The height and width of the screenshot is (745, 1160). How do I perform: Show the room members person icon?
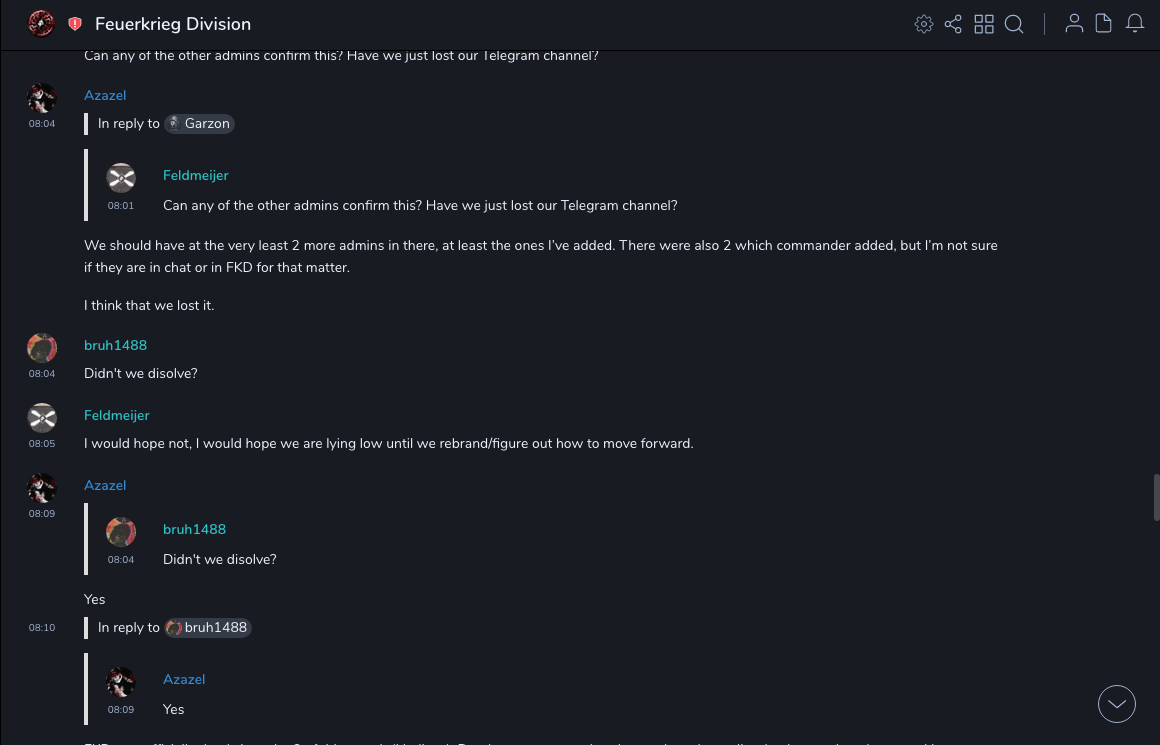pyautogui.click(x=1074, y=24)
